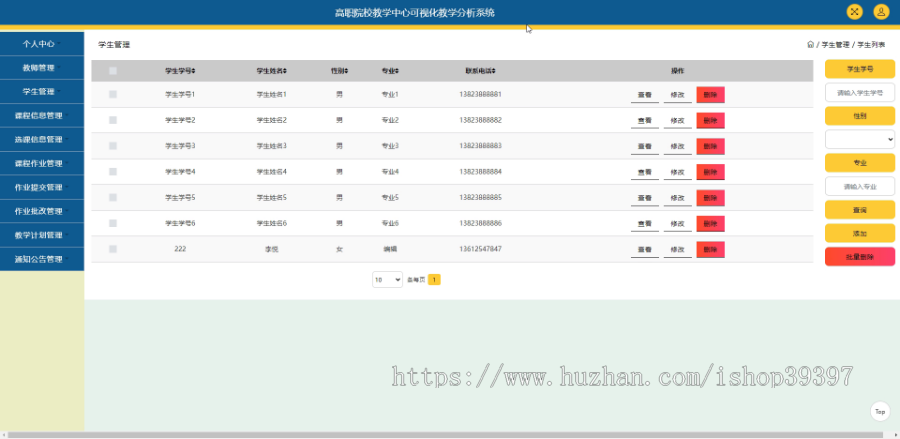Check the row for 学生学号3
Screen dimensions: 900x439
pyautogui.click(x=112, y=146)
